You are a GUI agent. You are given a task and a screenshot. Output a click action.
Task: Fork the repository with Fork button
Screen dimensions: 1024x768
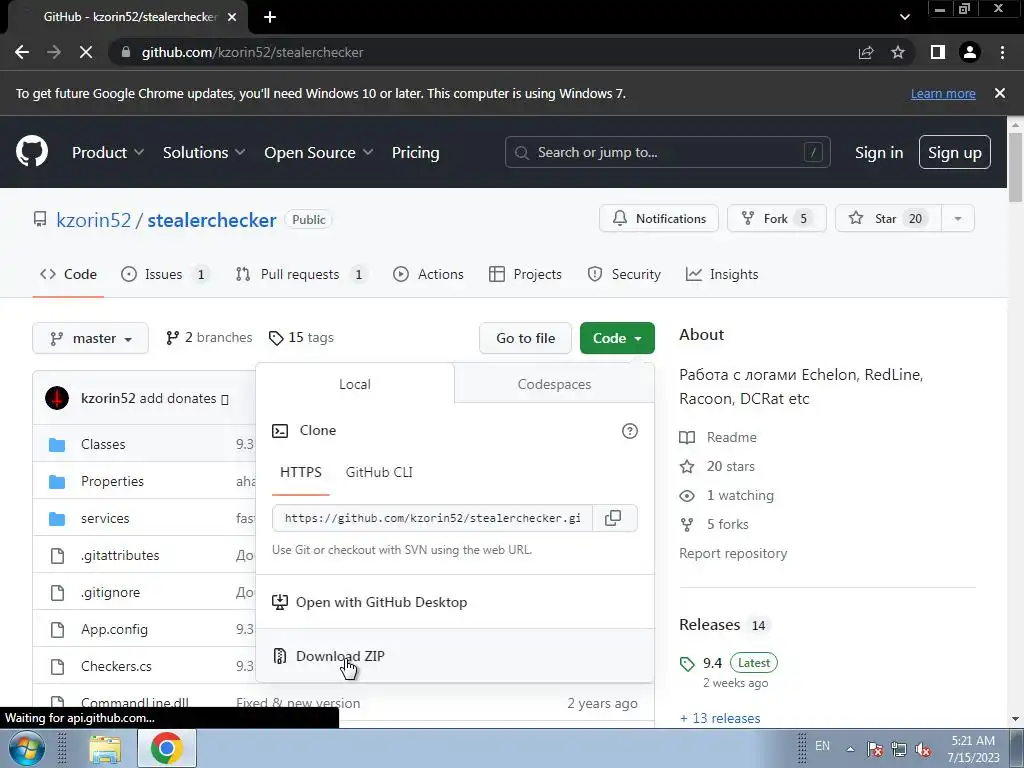pyautogui.click(x=776, y=219)
